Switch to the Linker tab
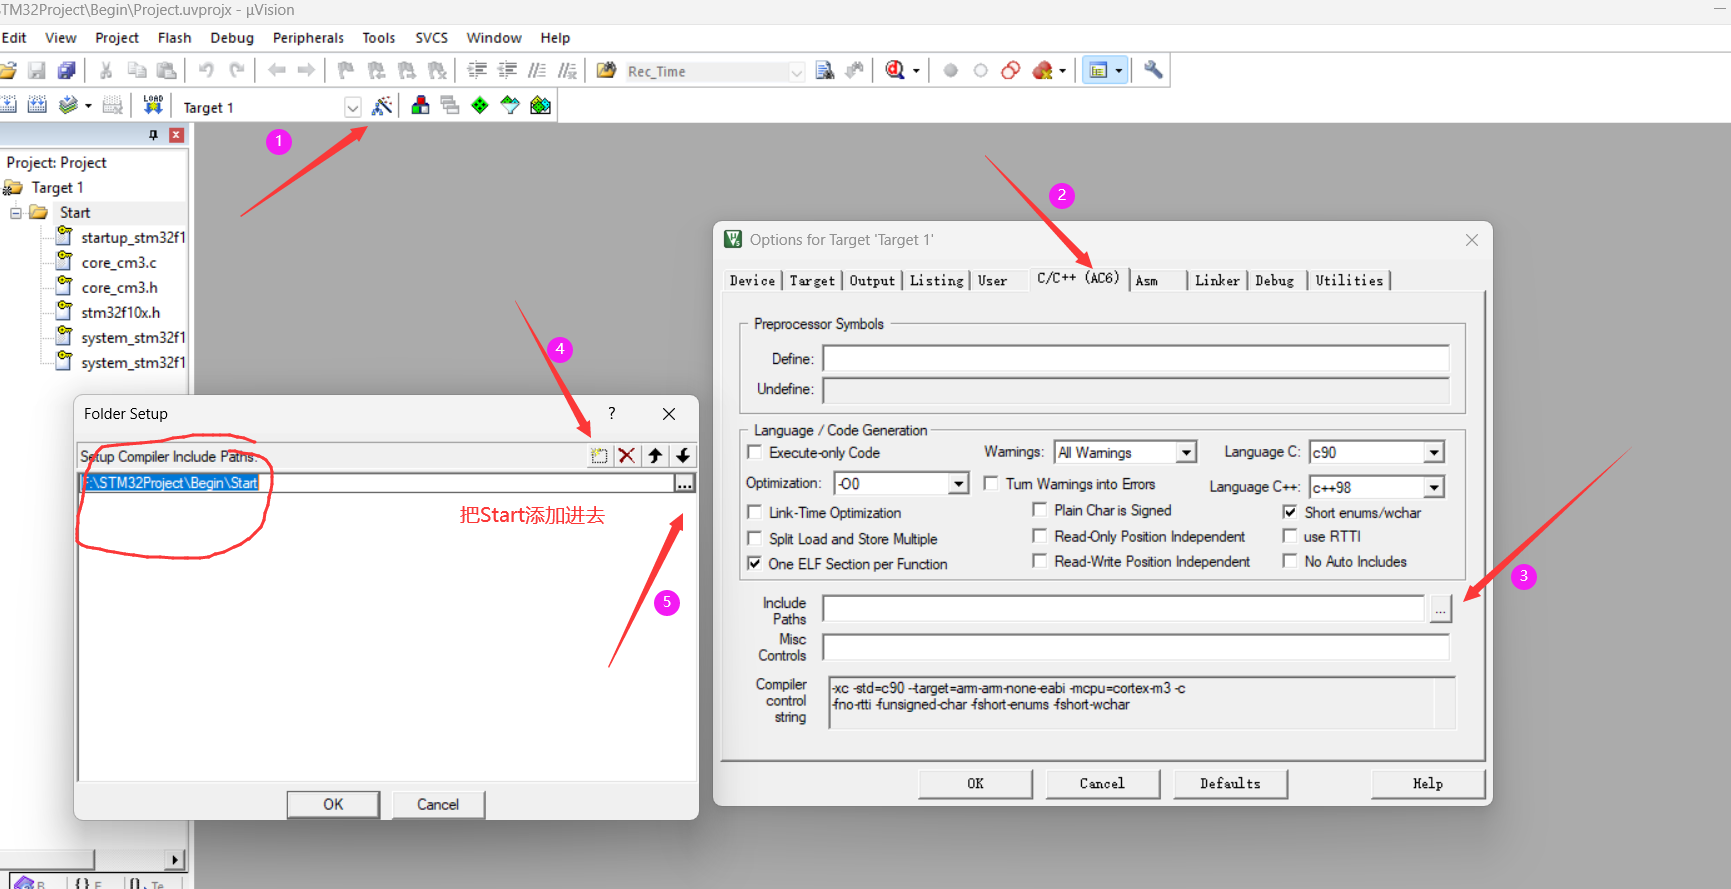Viewport: 1731px width, 889px height. [x=1217, y=281]
